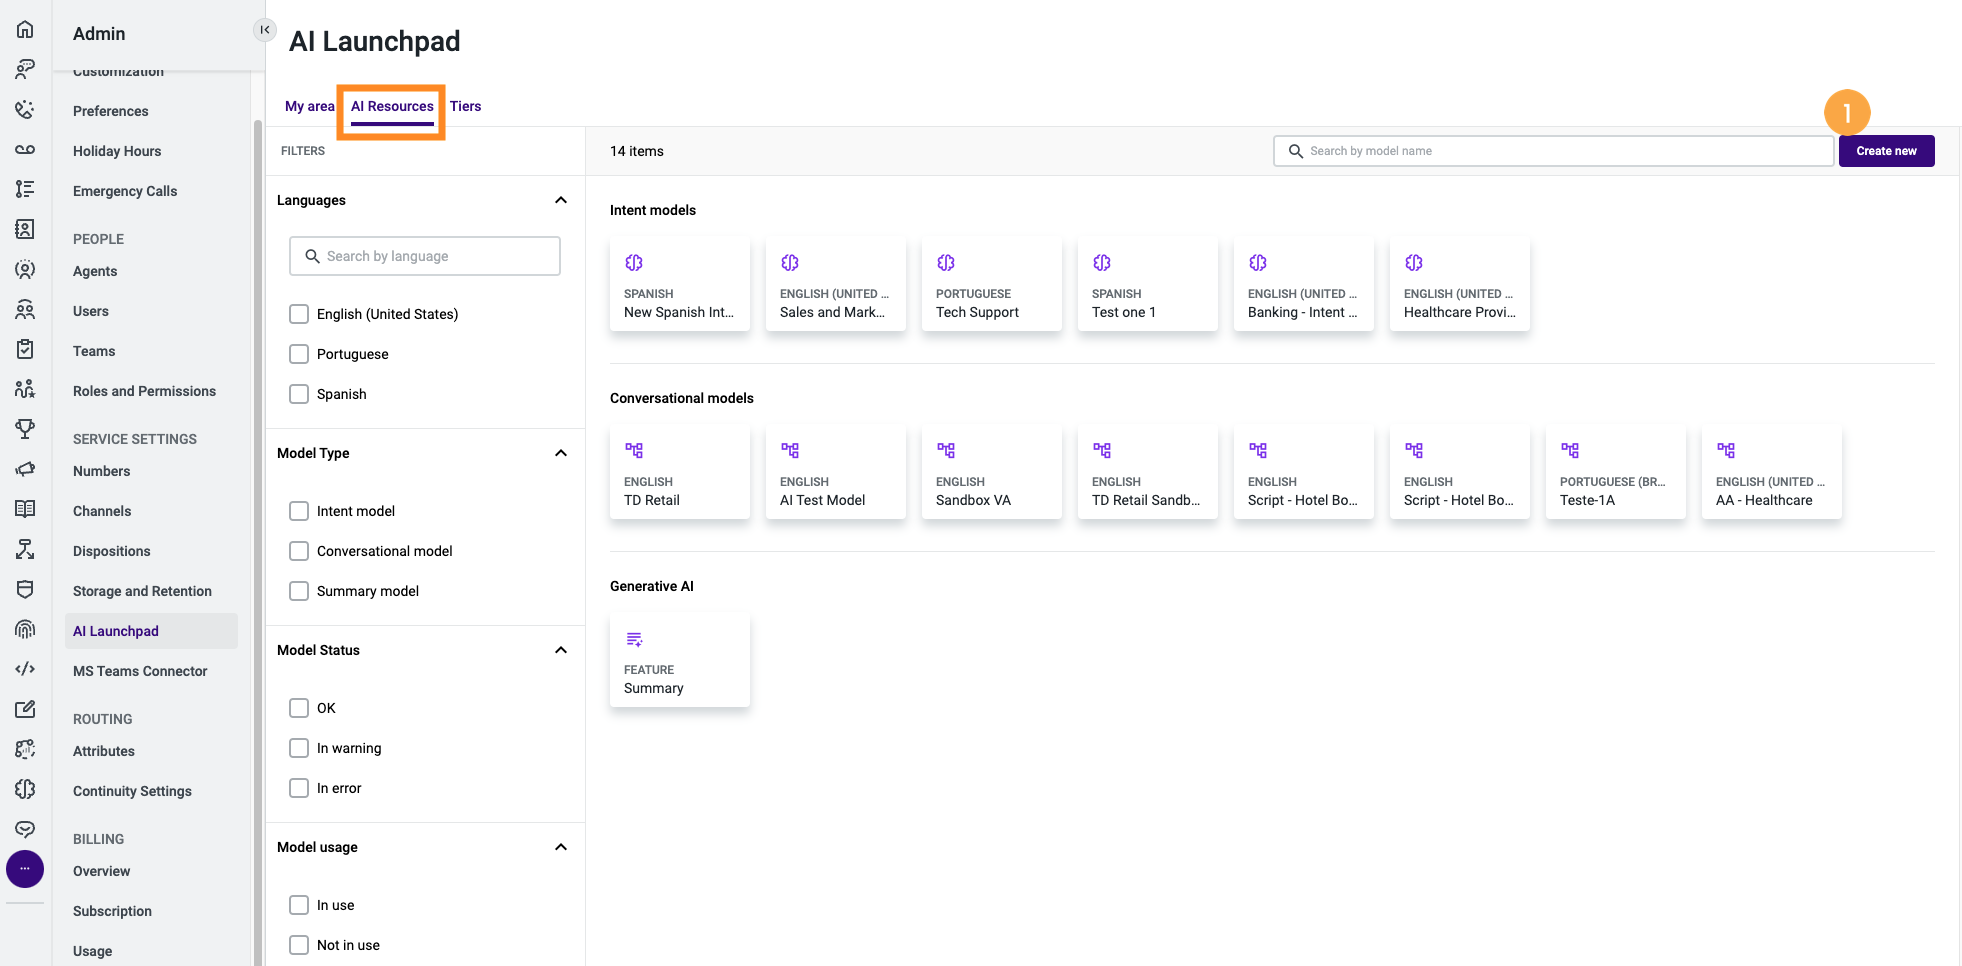The image size is (1962, 966).
Task: Open the Home icon in the left rail
Action: coord(25,29)
